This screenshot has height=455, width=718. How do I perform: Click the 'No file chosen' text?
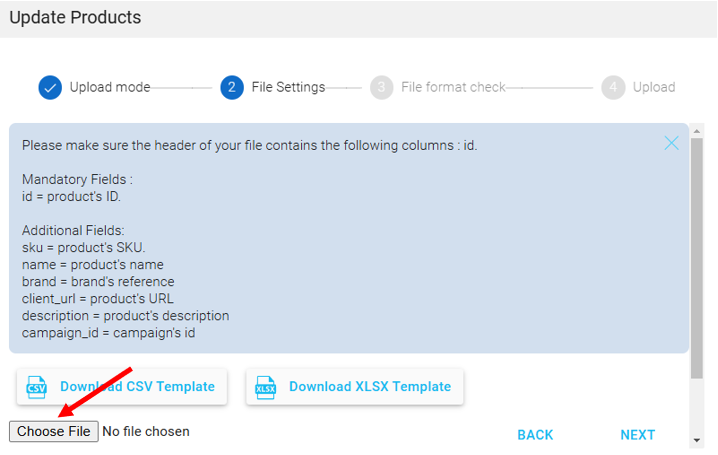[146, 431]
